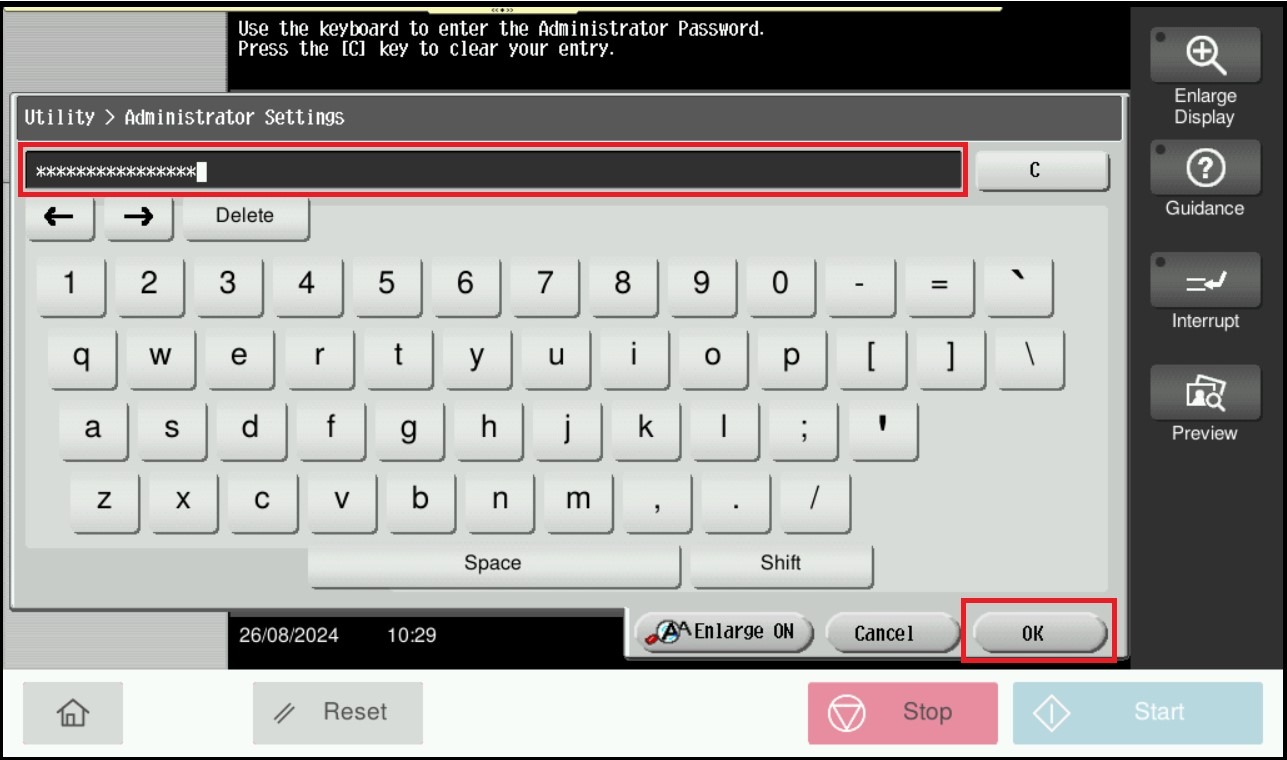Clear the entry with the C key
The width and height of the screenshot is (1287, 760).
click(1041, 171)
